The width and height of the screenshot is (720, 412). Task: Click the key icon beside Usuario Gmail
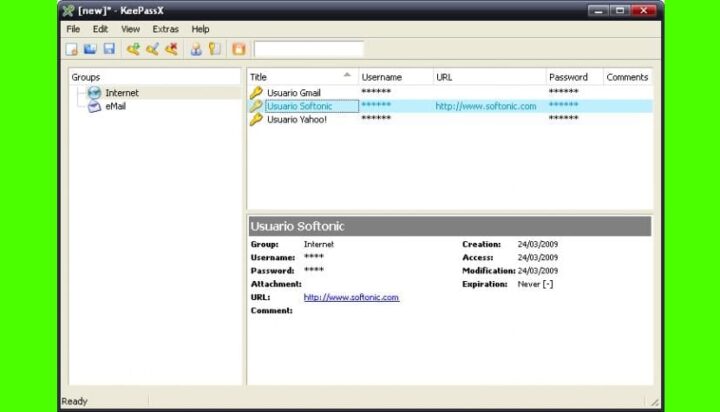tap(256, 93)
